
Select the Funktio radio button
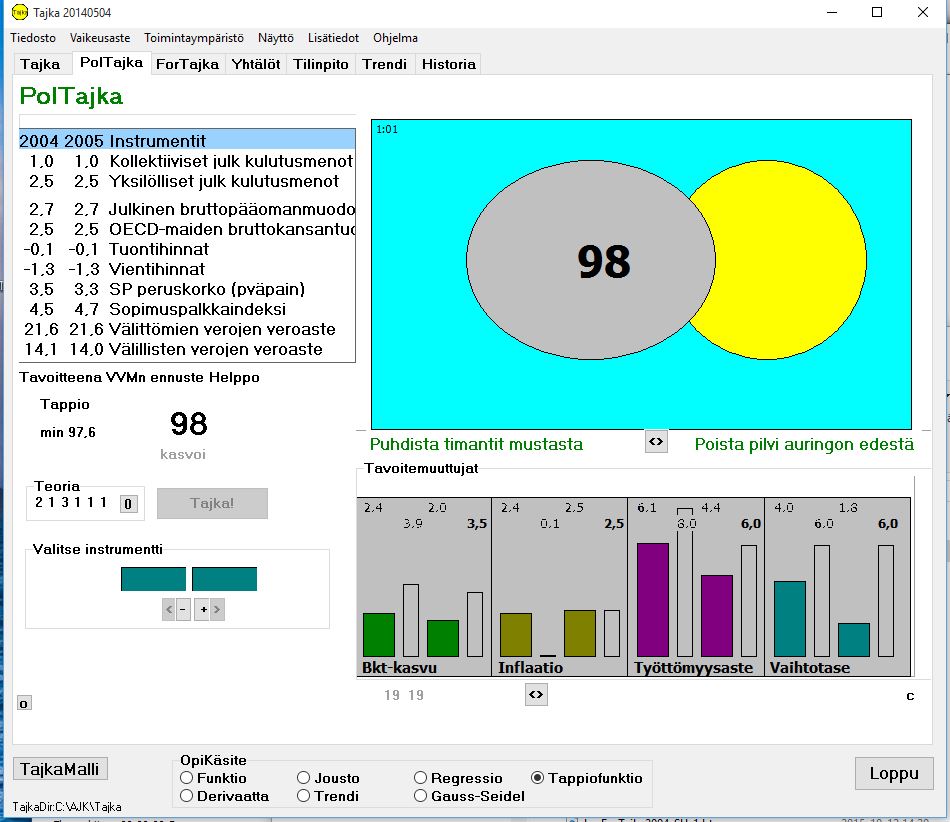coord(187,778)
